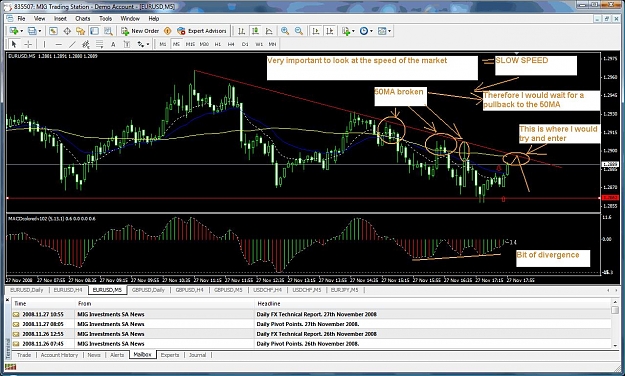Toggle the Expert Advisors button
Image resolution: width=625 pixels, height=376 pixels.
click(x=202, y=31)
